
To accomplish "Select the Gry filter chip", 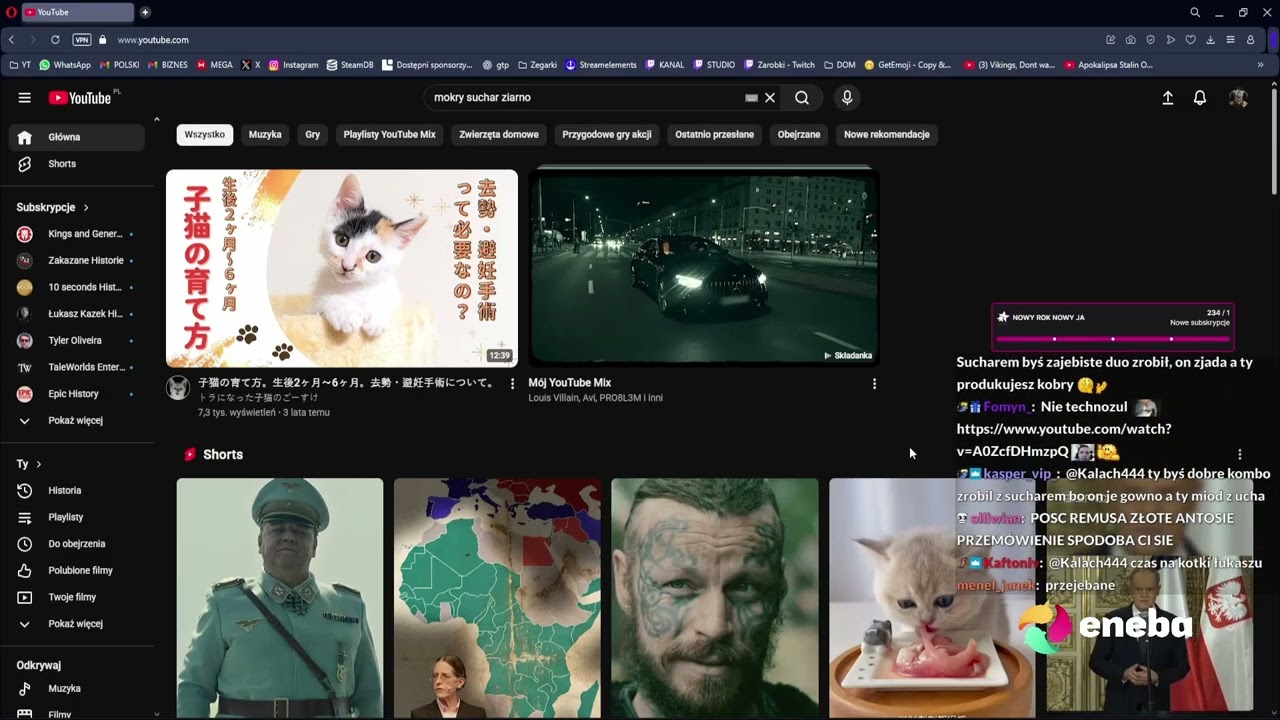I will 313,135.
